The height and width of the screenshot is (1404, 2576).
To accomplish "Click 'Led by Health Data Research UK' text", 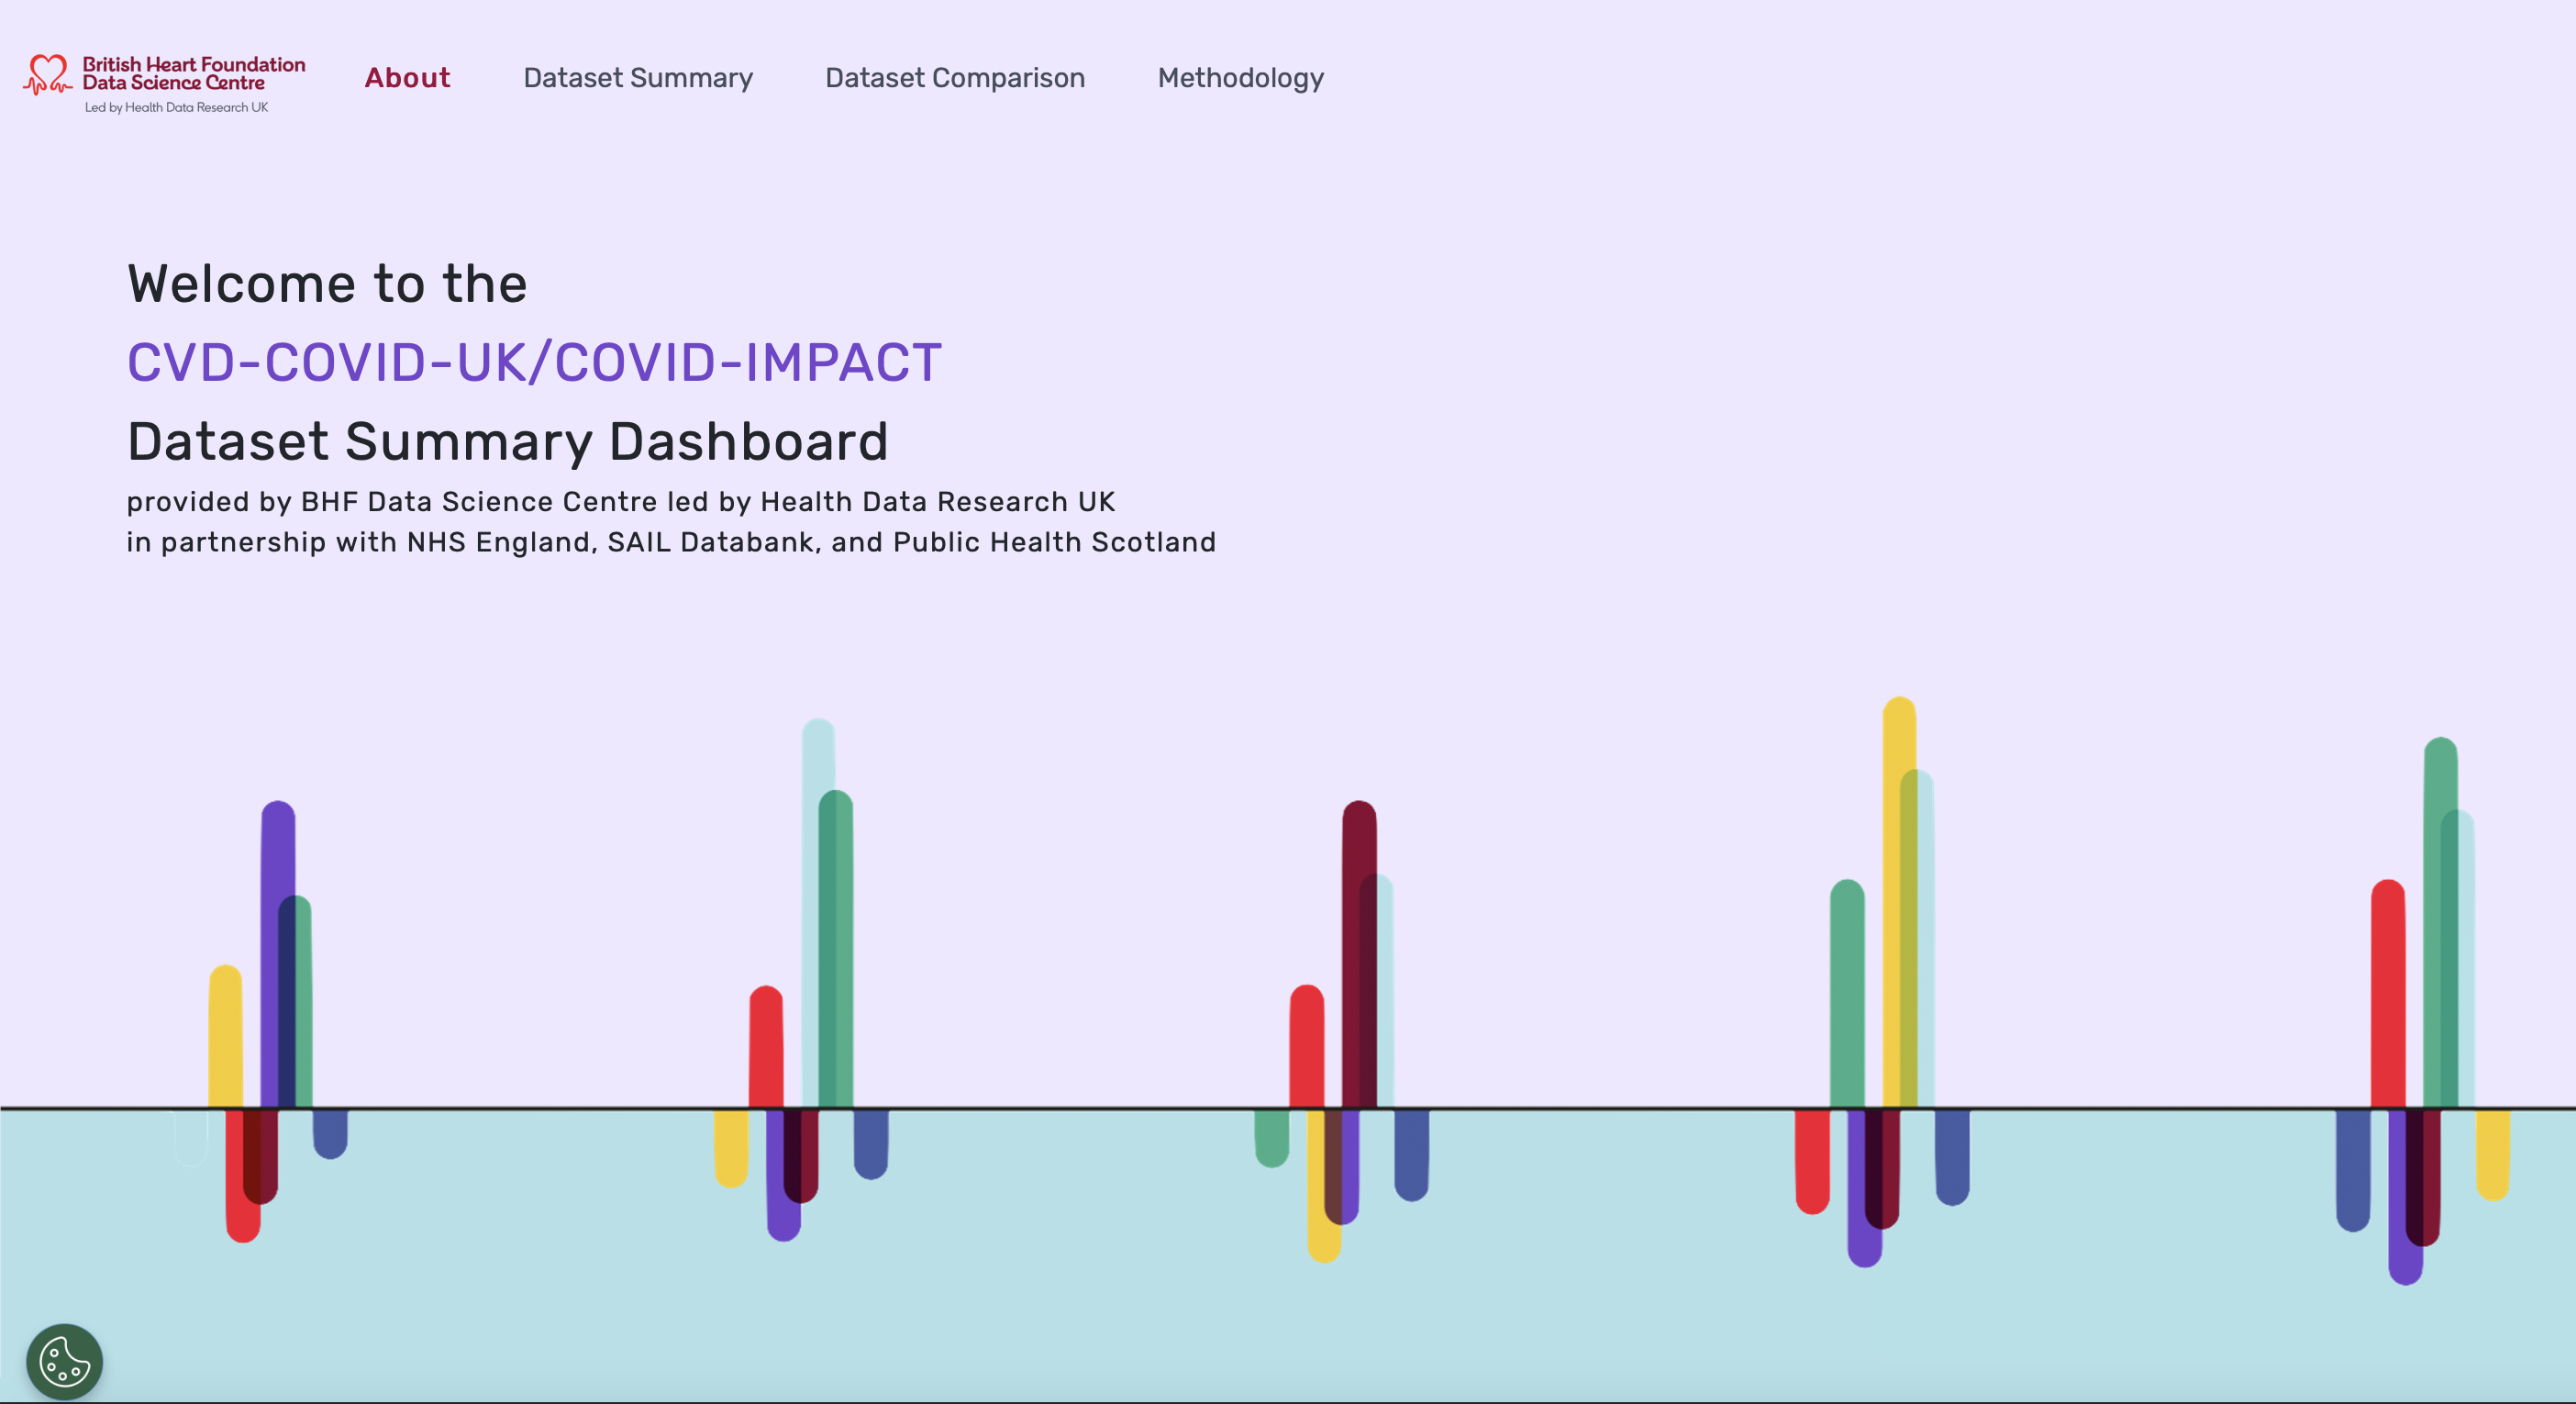I will 176,107.
